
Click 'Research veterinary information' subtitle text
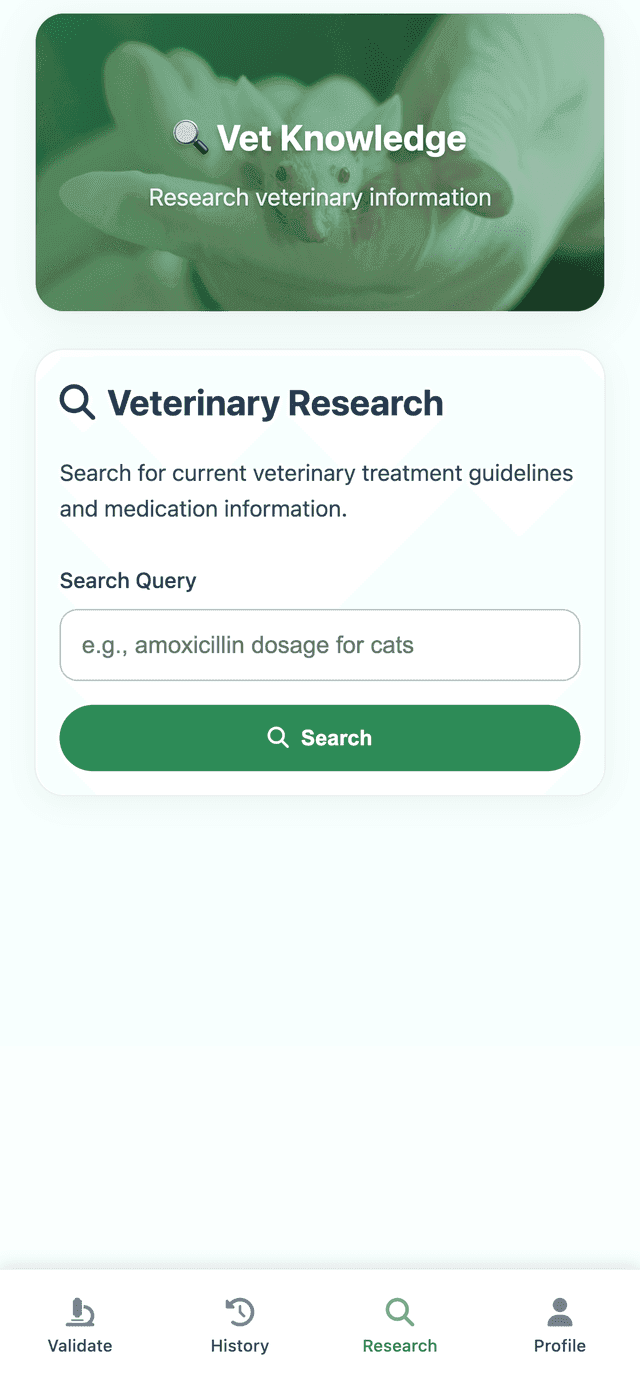pos(320,198)
